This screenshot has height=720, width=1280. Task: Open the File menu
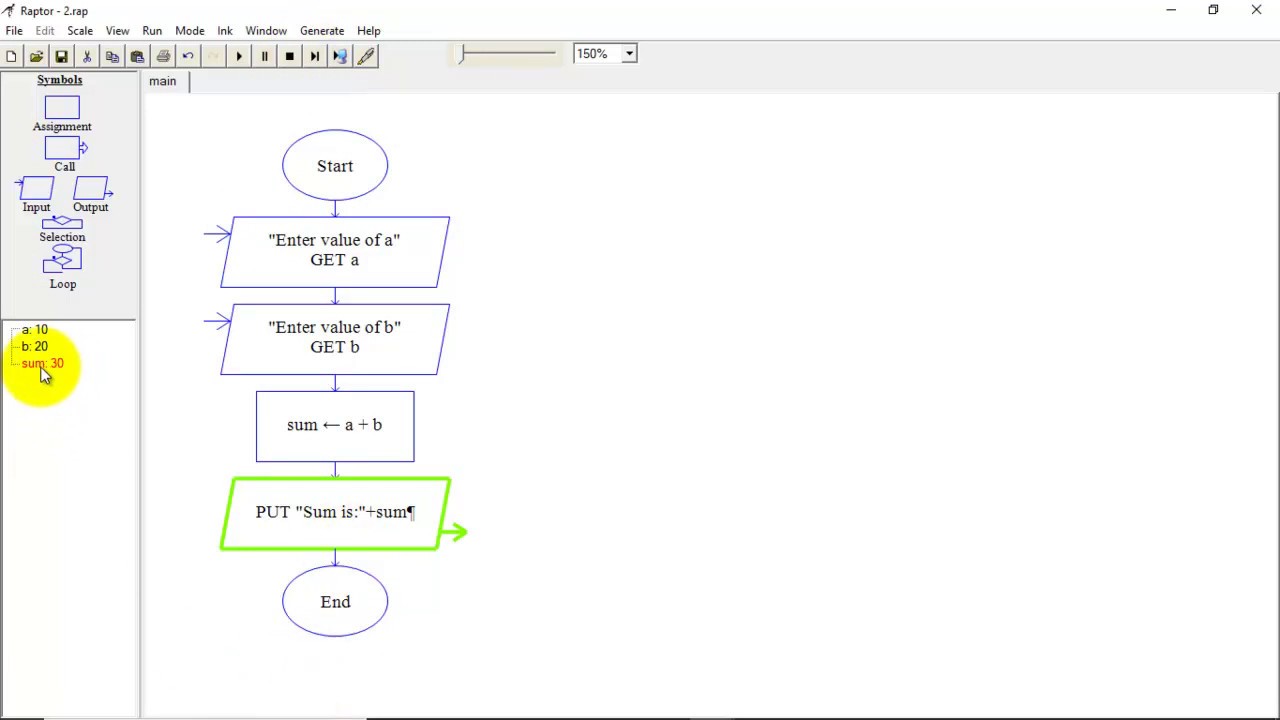click(x=14, y=31)
